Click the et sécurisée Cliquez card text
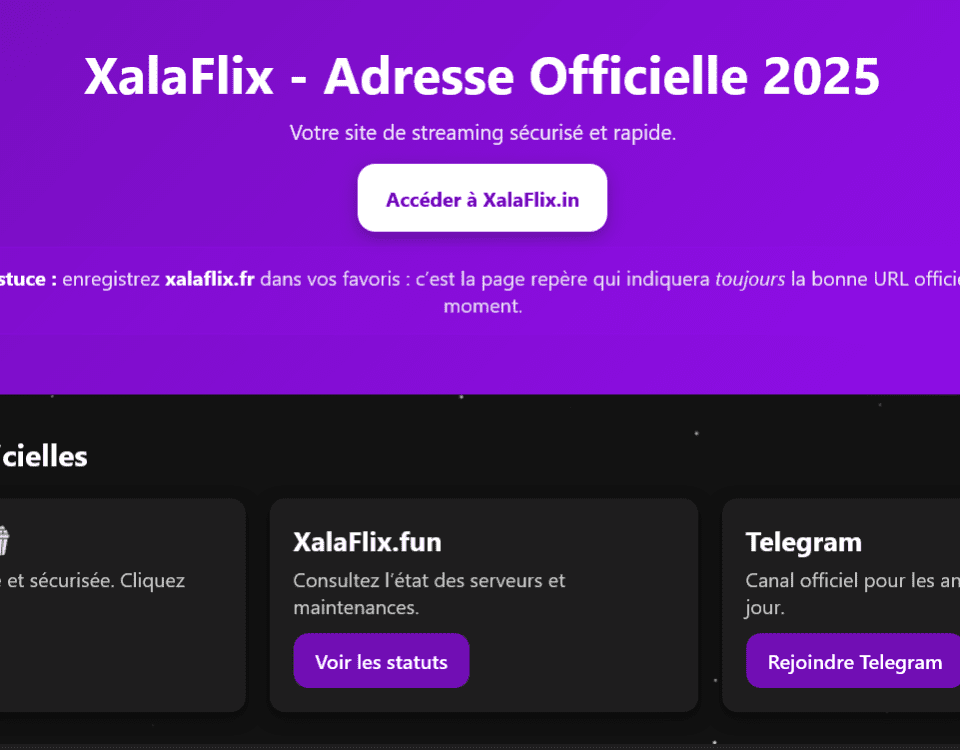960x750 pixels. point(95,580)
